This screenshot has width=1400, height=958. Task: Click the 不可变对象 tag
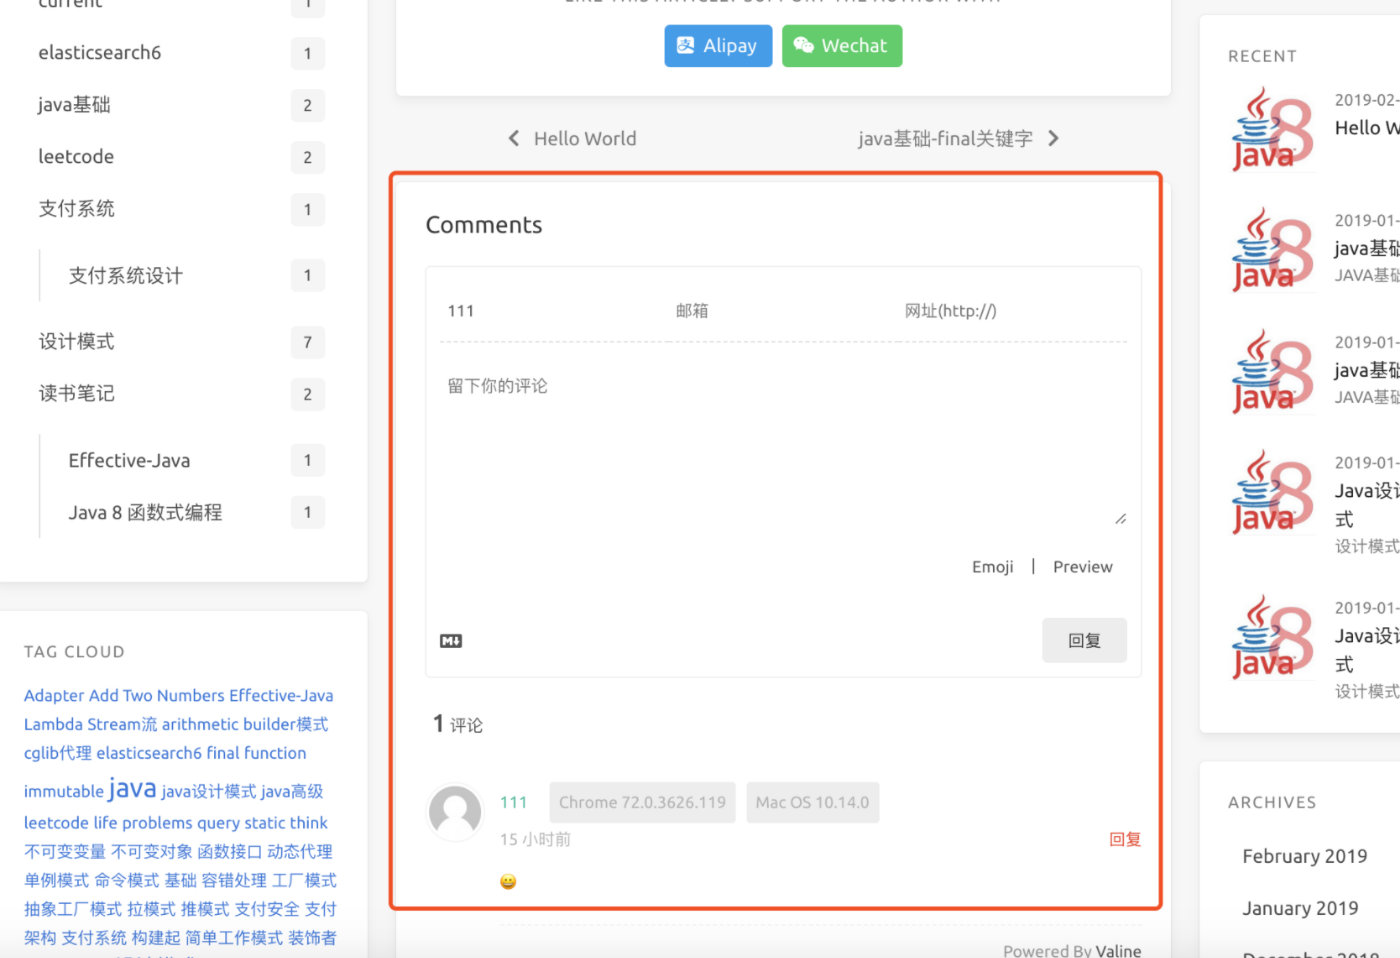pyautogui.click(x=152, y=852)
